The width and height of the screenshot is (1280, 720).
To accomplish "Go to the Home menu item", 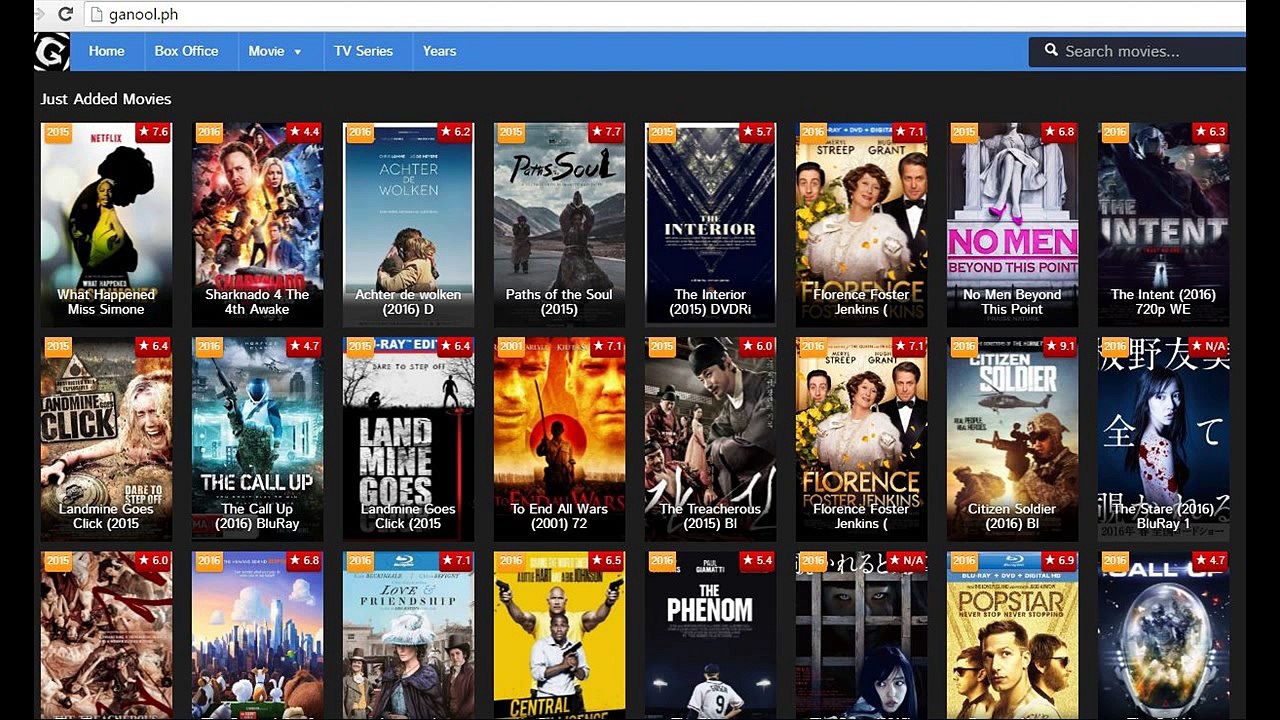I will coord(106,51).
